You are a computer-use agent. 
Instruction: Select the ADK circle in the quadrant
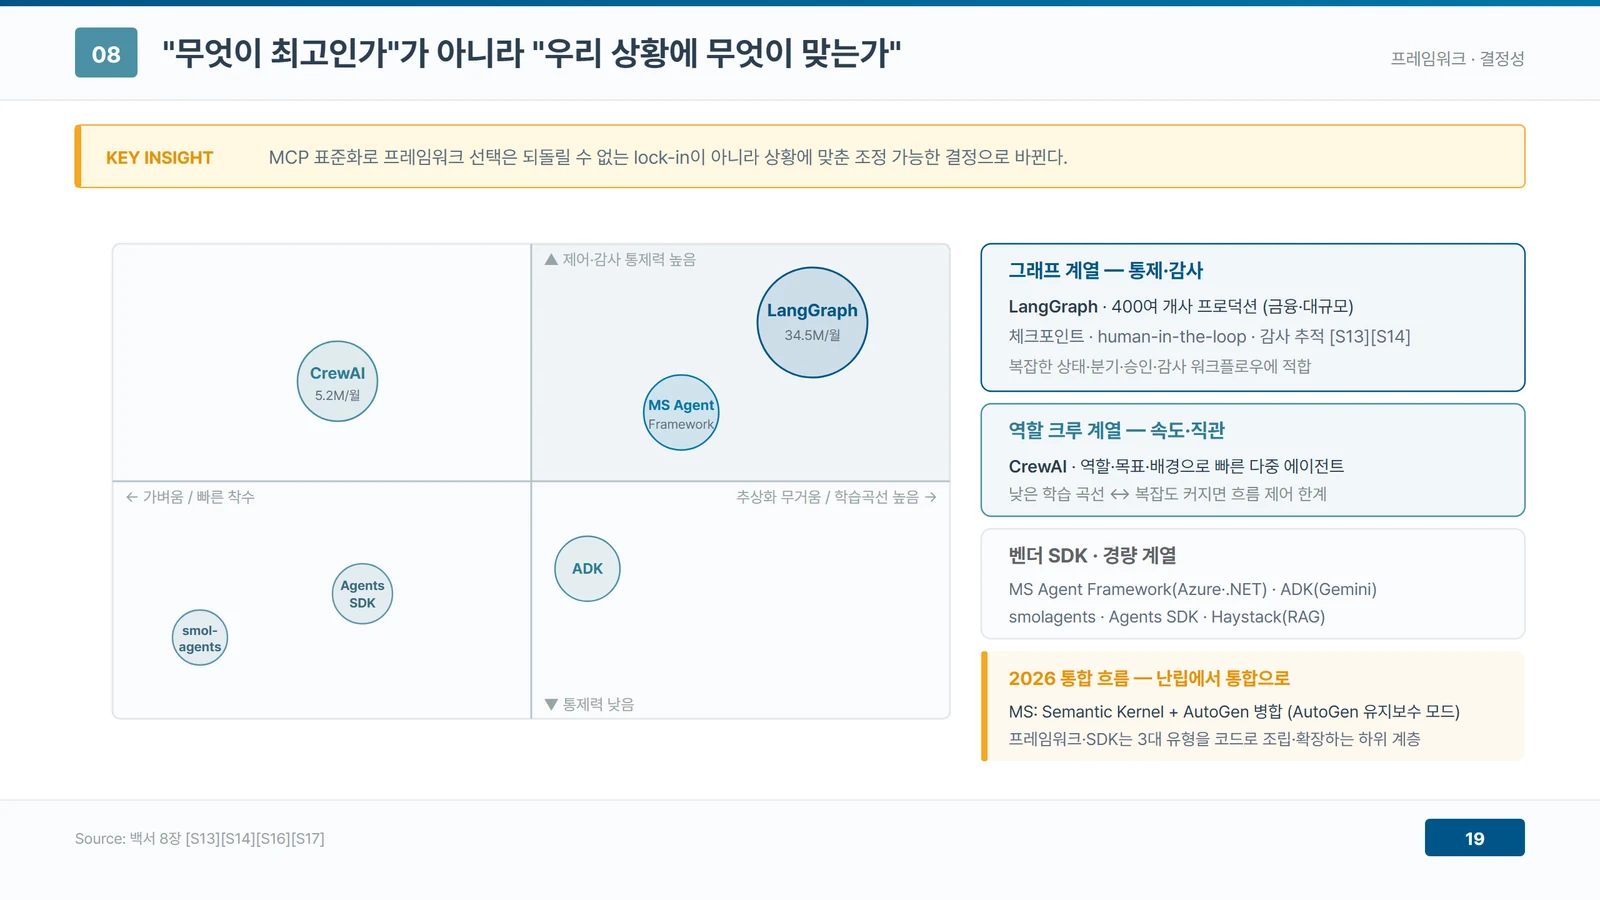pos(587,568)
